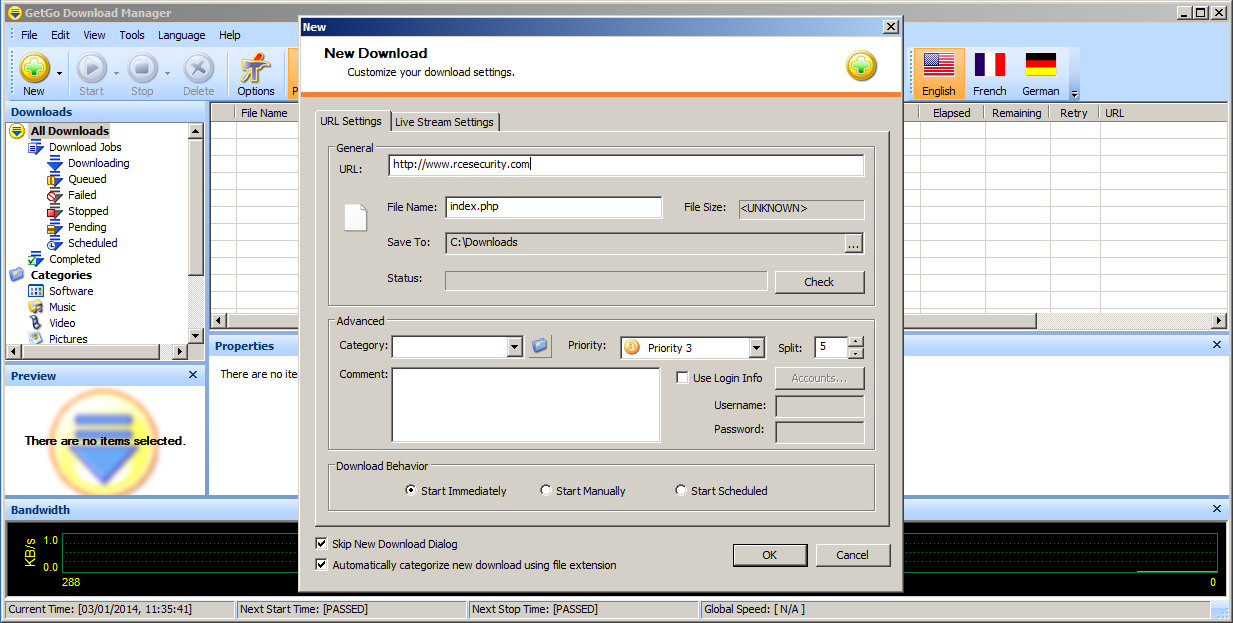Image resolution: width=1233 pixels, height=623 pixels.
Task: Show Queued jobs in the tree
Action: [x=87, y=179]
